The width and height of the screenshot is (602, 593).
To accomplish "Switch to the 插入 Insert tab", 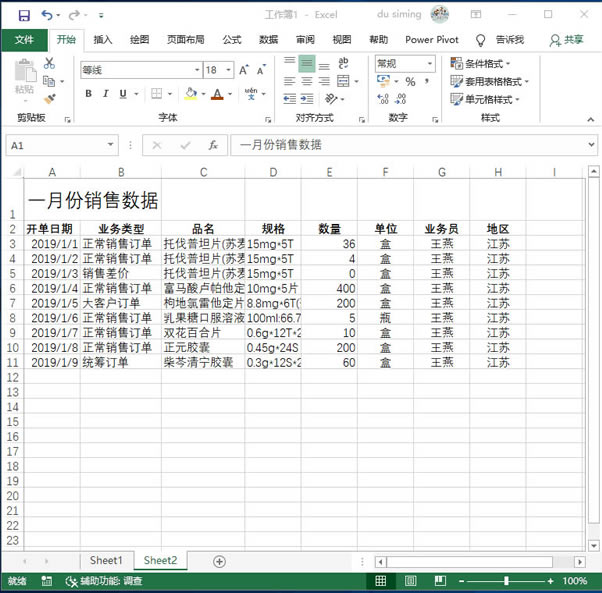I will pyautogui.click(x=103, y=40).
